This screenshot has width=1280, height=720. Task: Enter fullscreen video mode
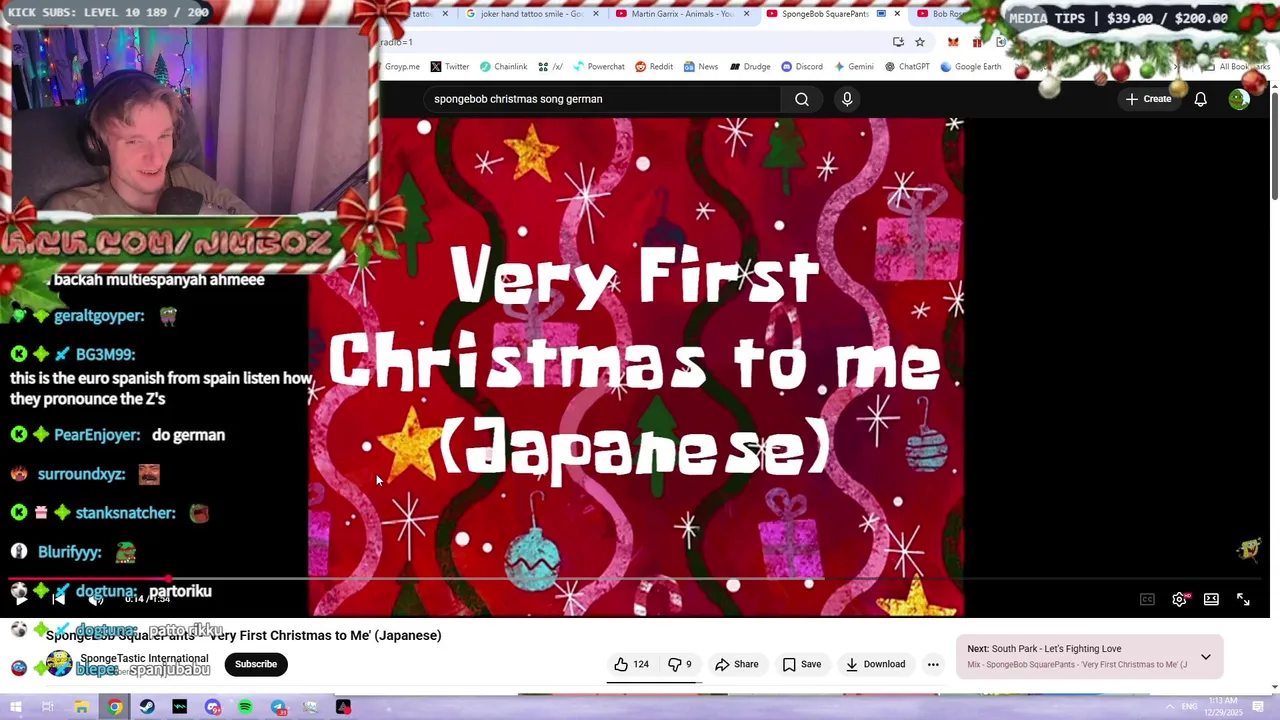(1243, 599)
